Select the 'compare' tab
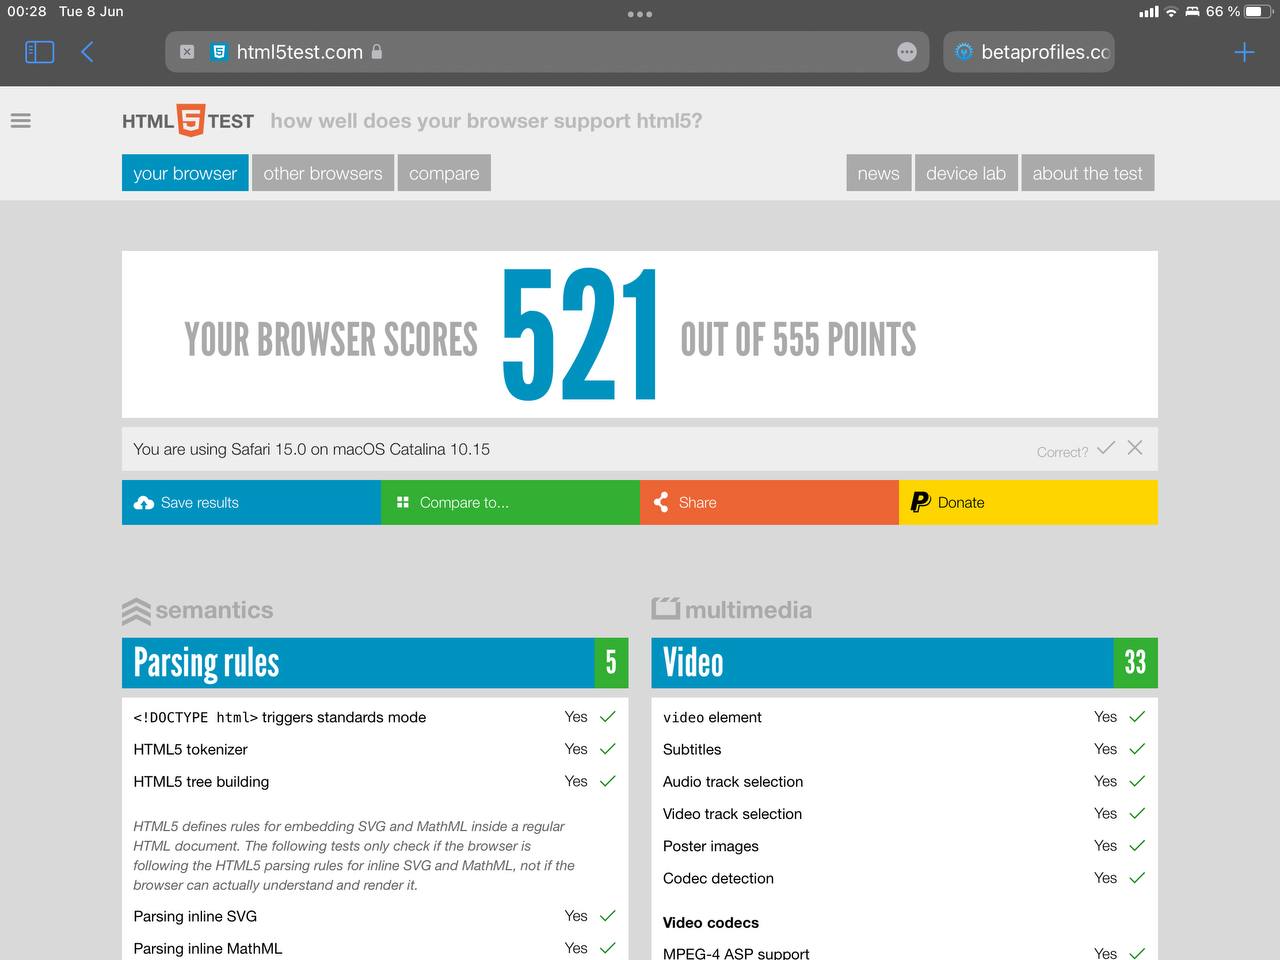 (x=444, y=173)
